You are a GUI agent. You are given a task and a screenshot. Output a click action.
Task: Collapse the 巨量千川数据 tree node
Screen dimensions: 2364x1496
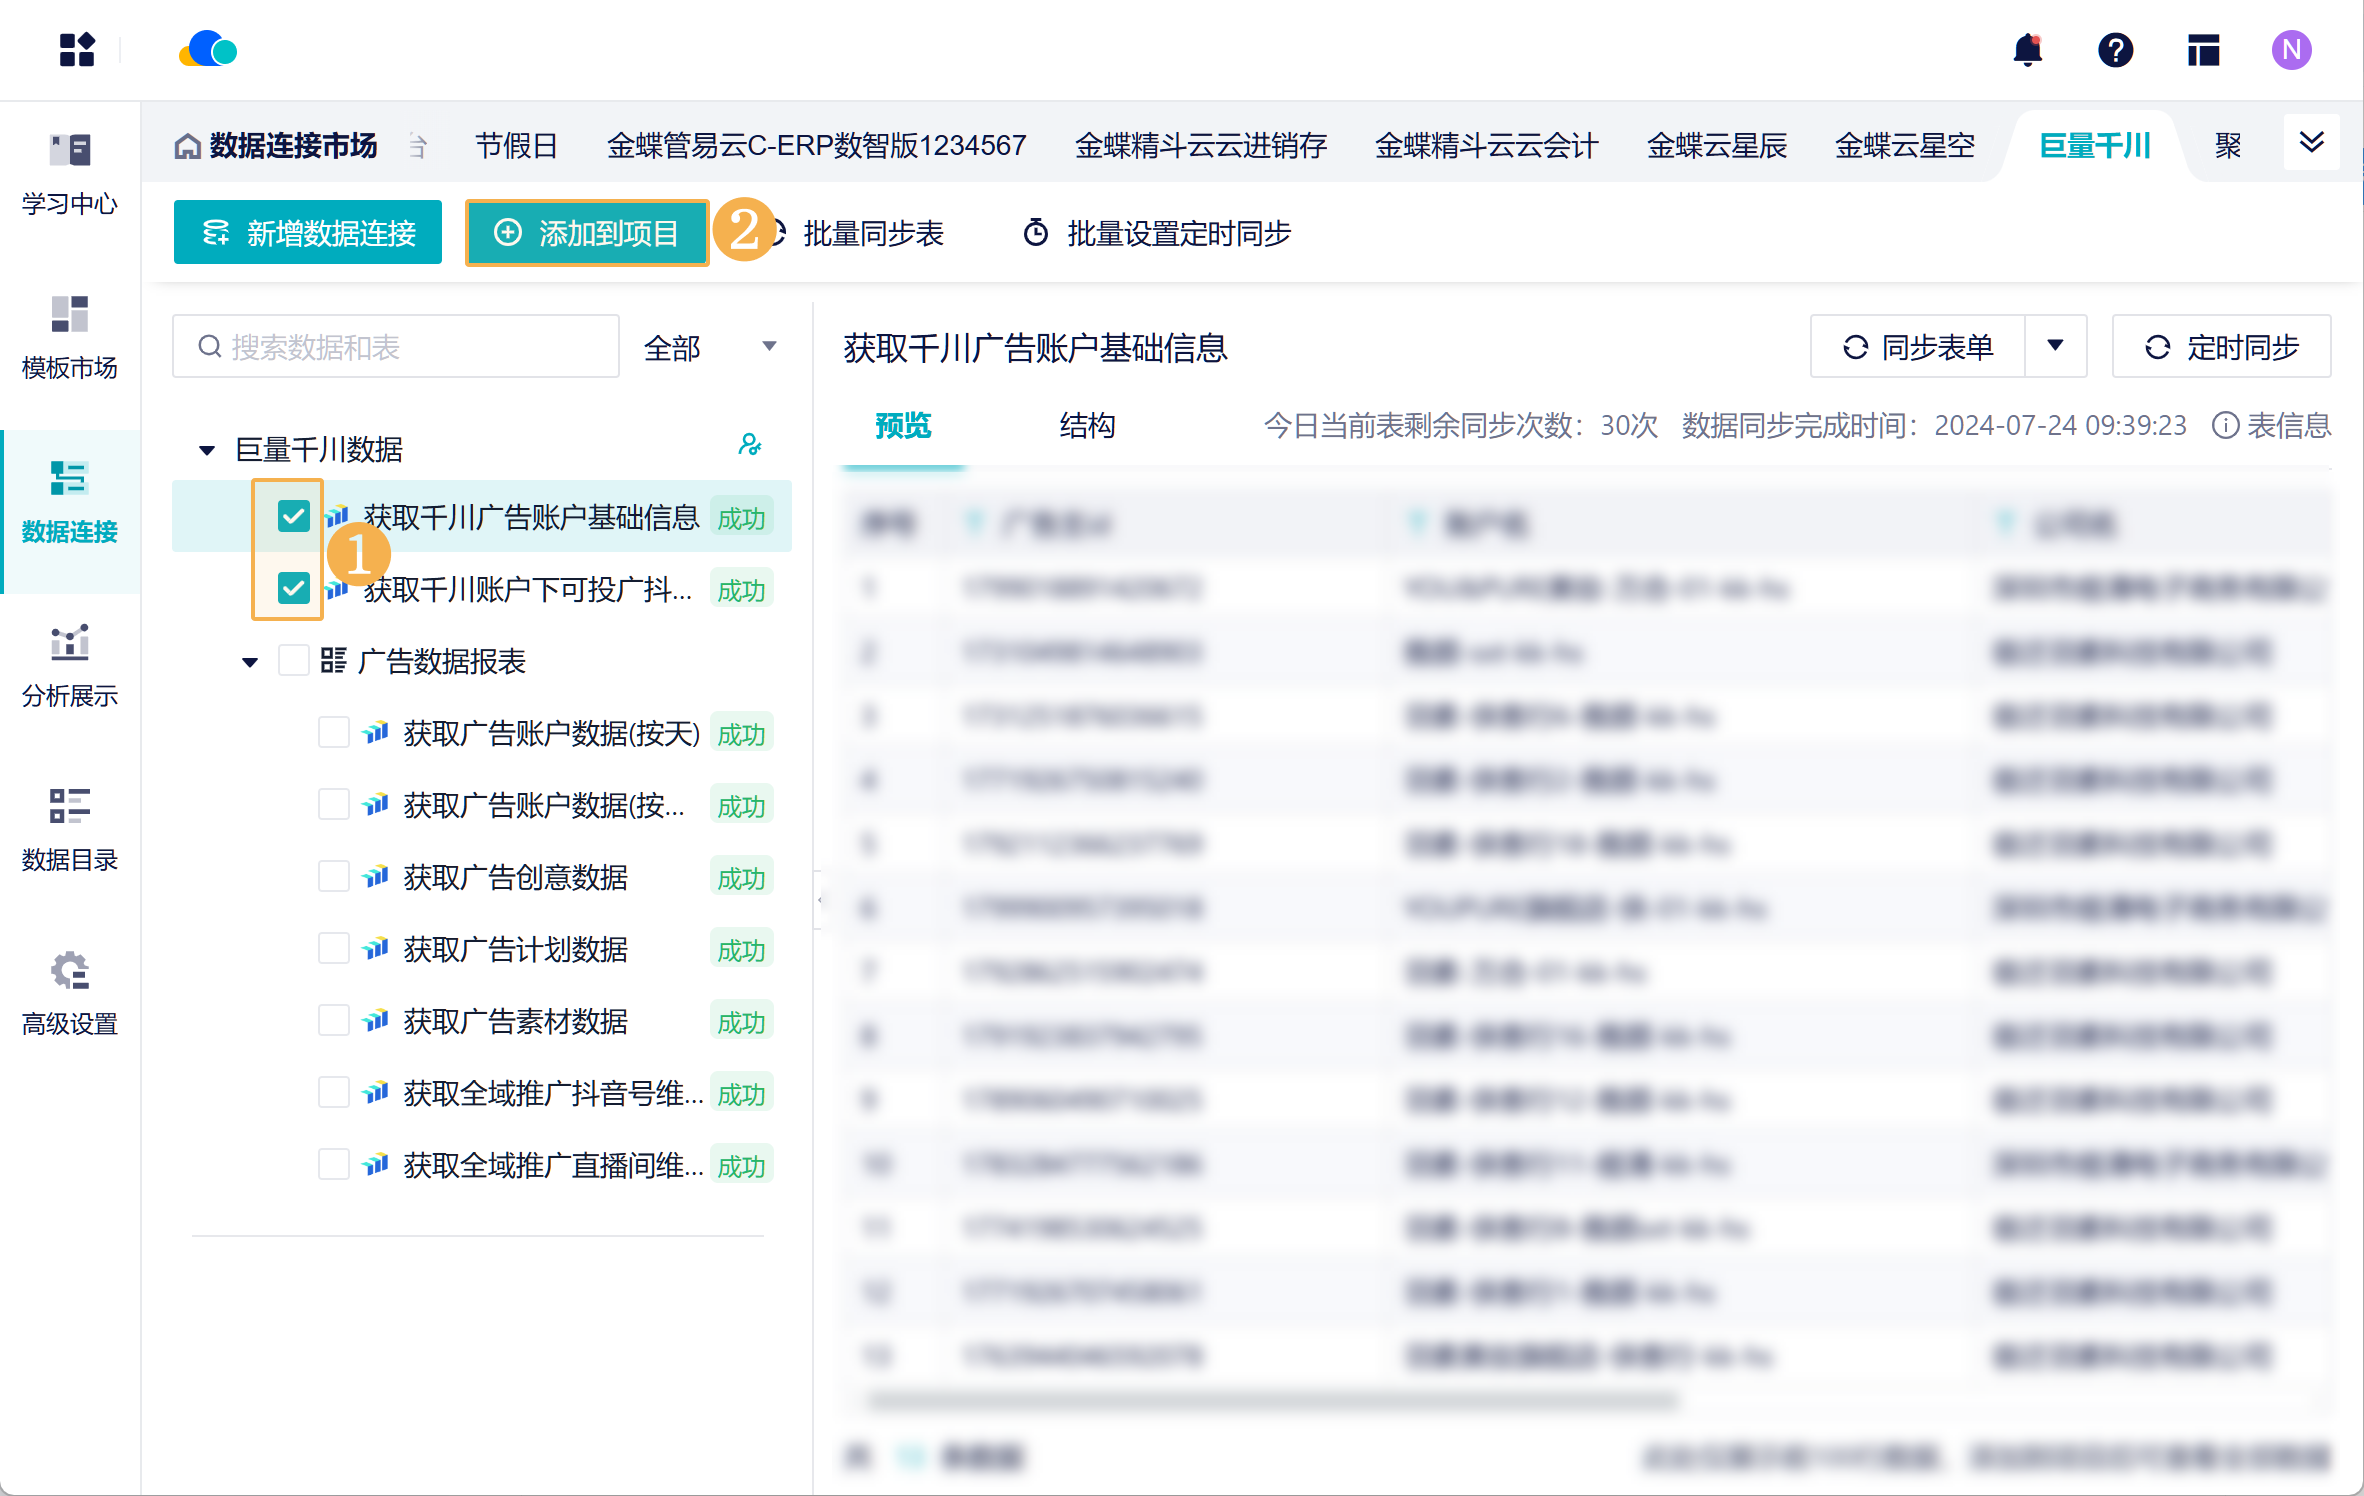click(x=207, y=450)
